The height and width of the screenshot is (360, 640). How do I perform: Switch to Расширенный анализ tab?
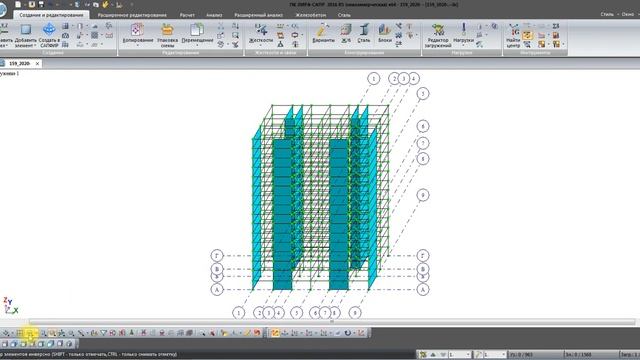pyautogui.click(x=258, y=15)
